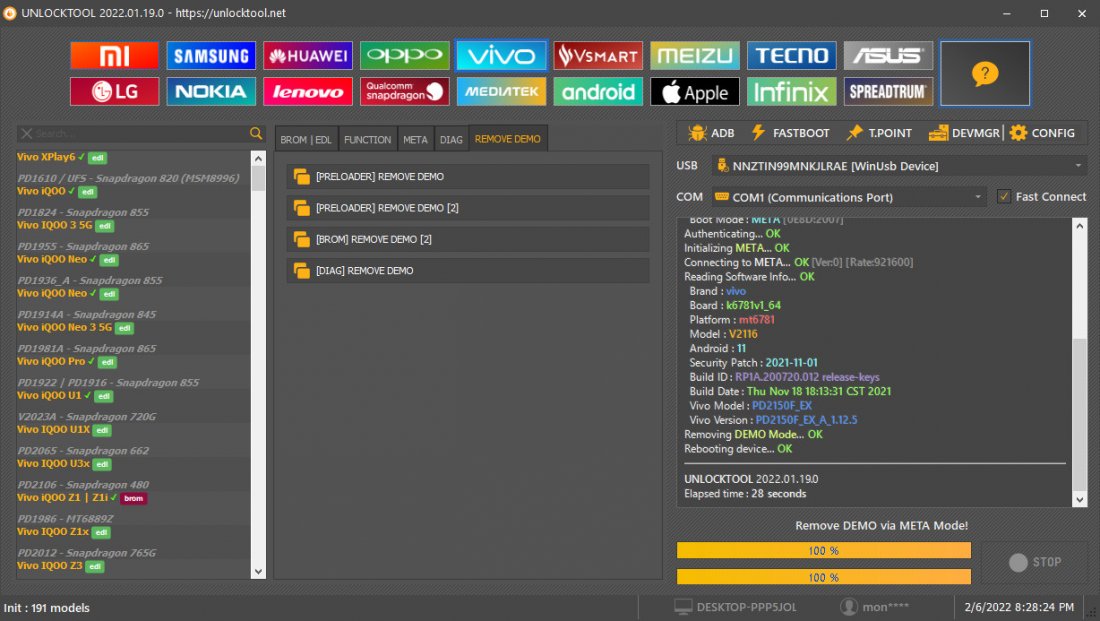Clear search with the X icon
Screen dimensions: 1100x621
(27, 133)
